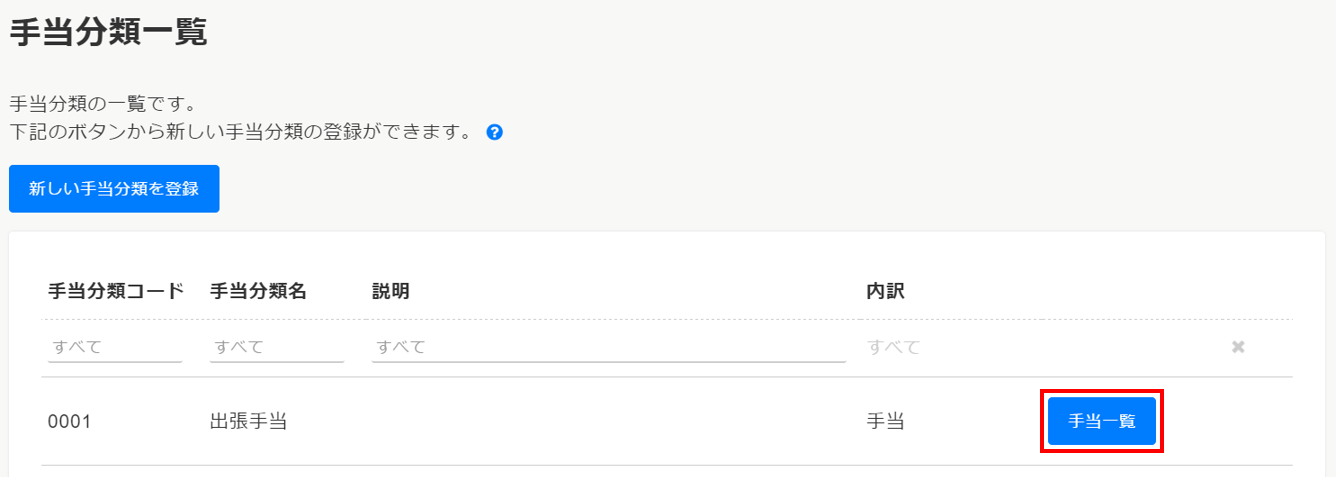The image size is (1336, 477).
Task: Click the 内訳 column header
Action: tap(886, 291)
